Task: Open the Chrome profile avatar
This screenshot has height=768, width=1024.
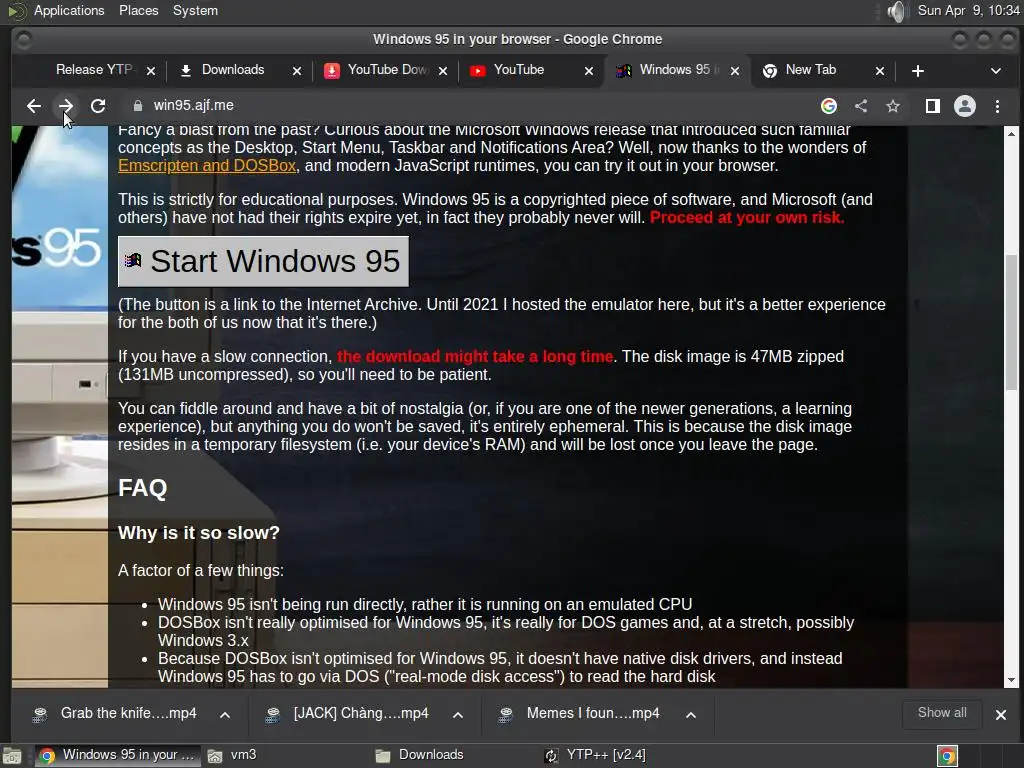Action: [965, 106]
